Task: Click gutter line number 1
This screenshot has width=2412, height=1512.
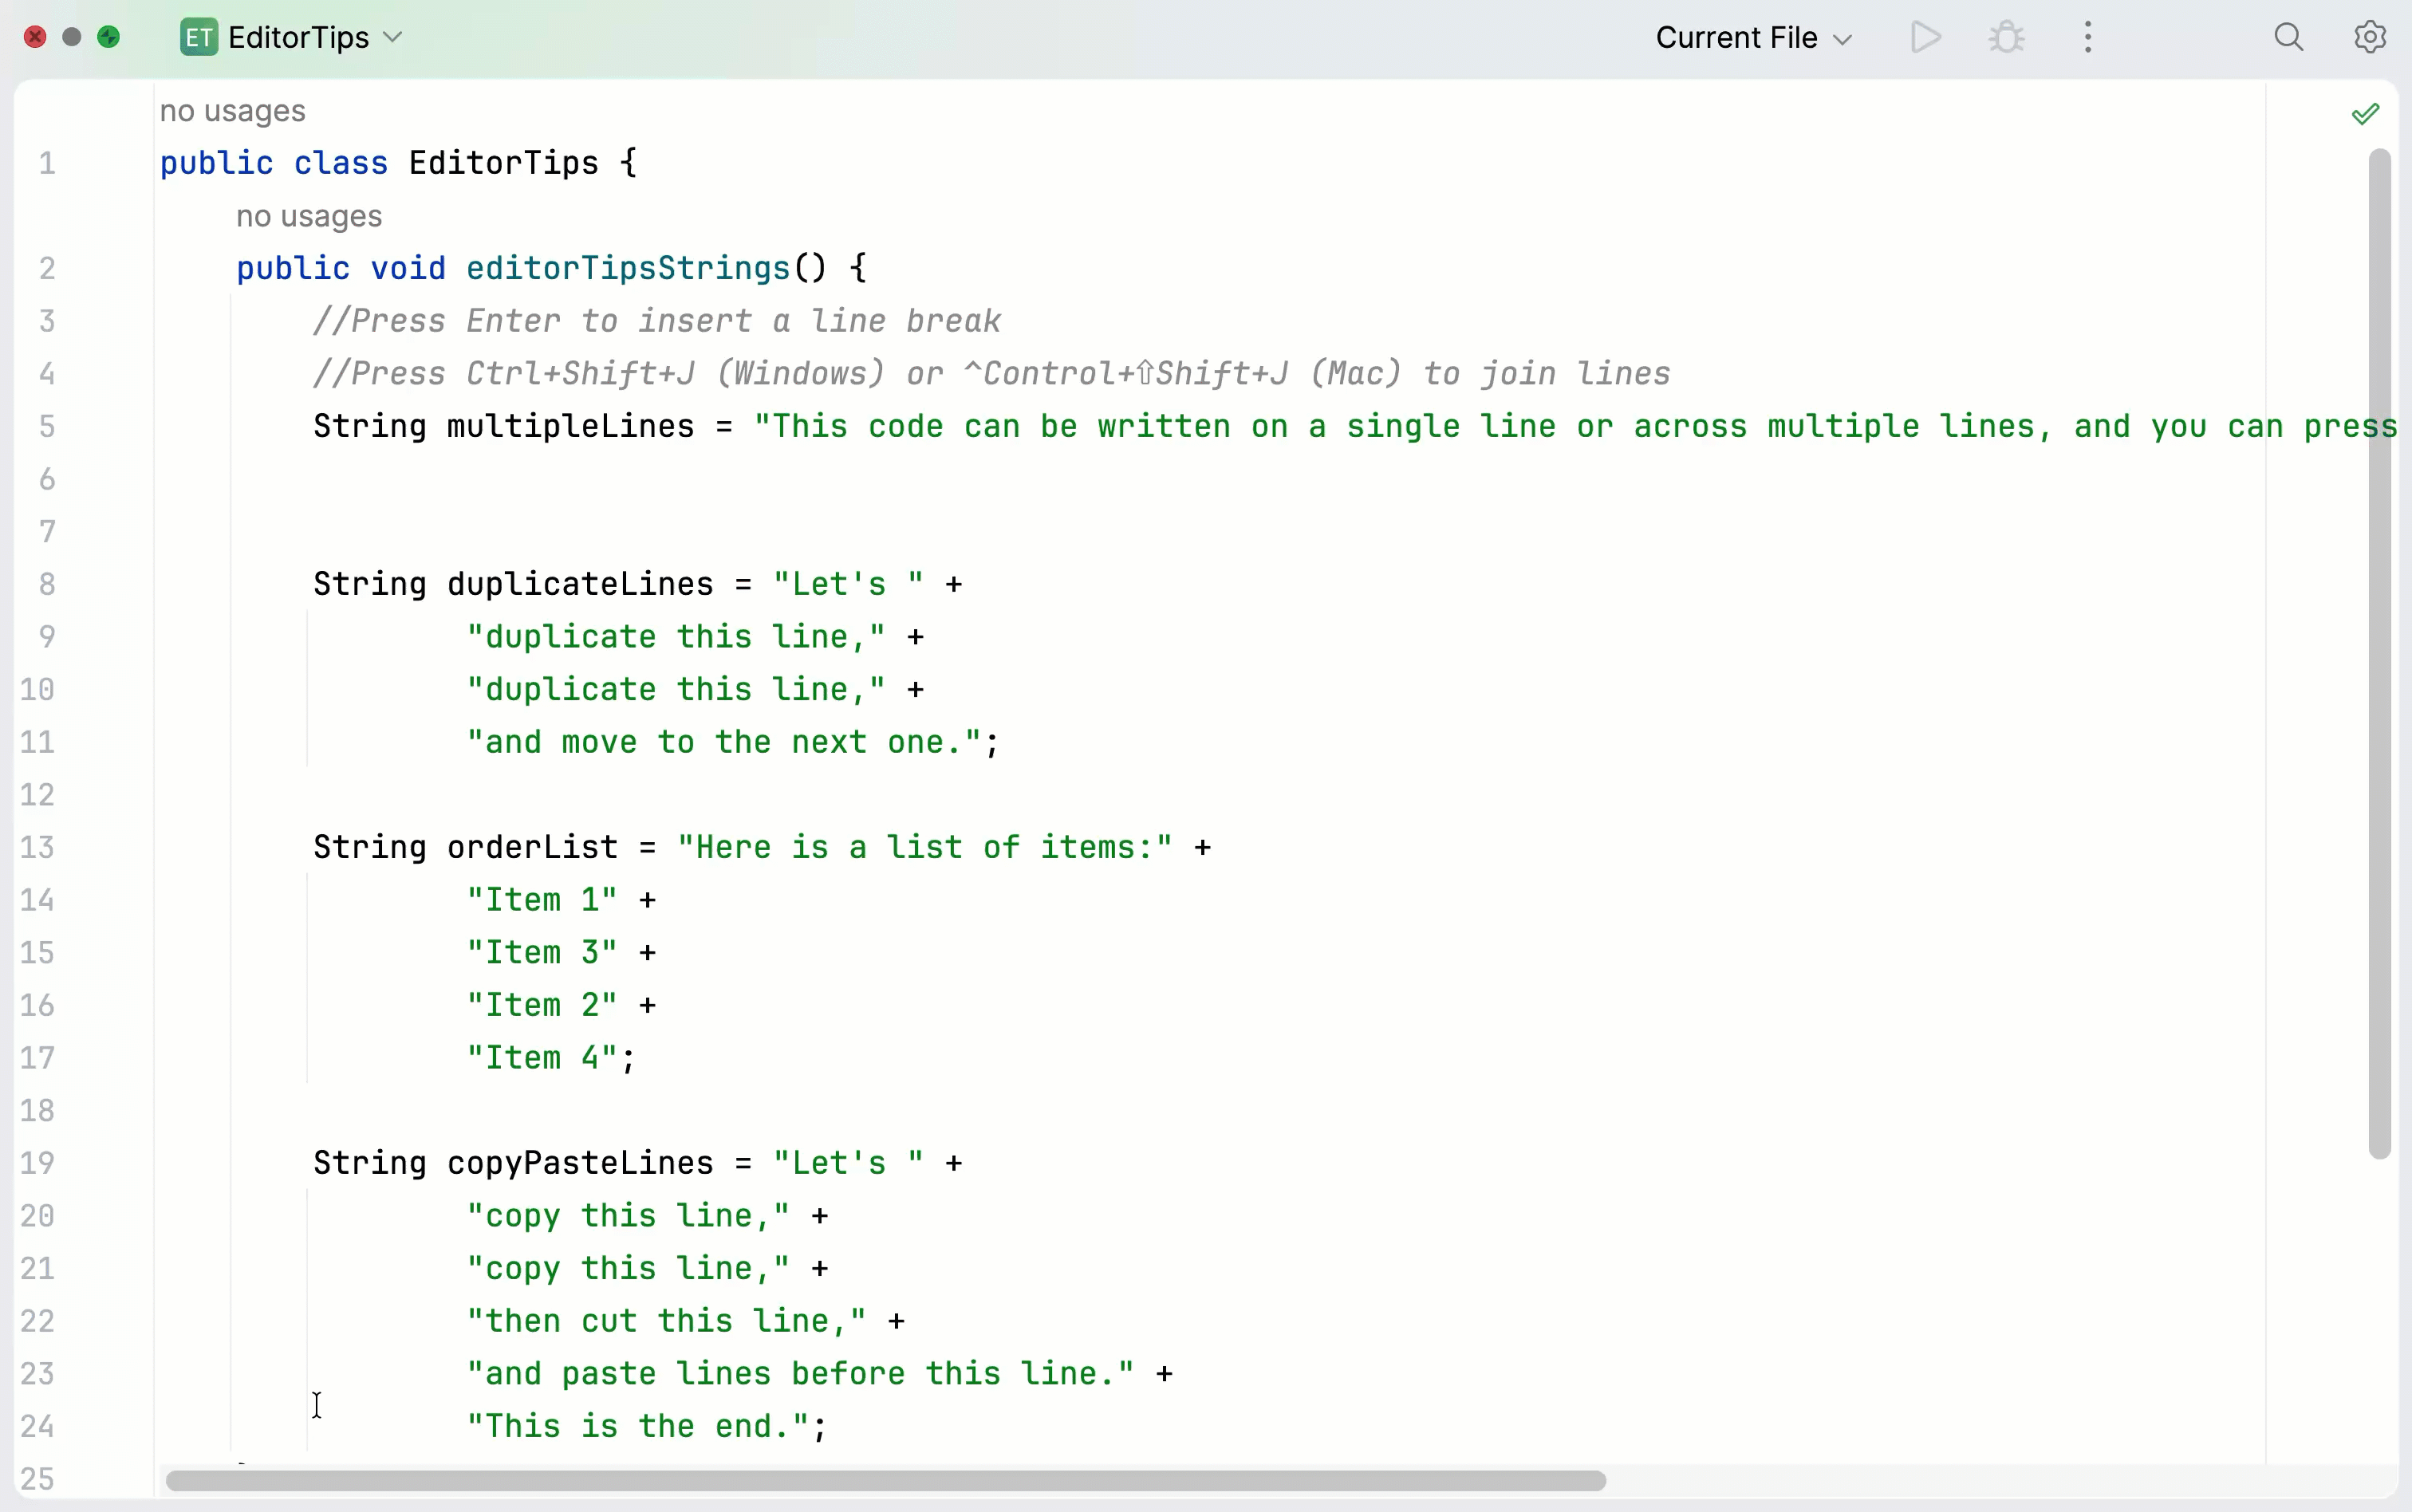Action: click(x=47, y=163)
